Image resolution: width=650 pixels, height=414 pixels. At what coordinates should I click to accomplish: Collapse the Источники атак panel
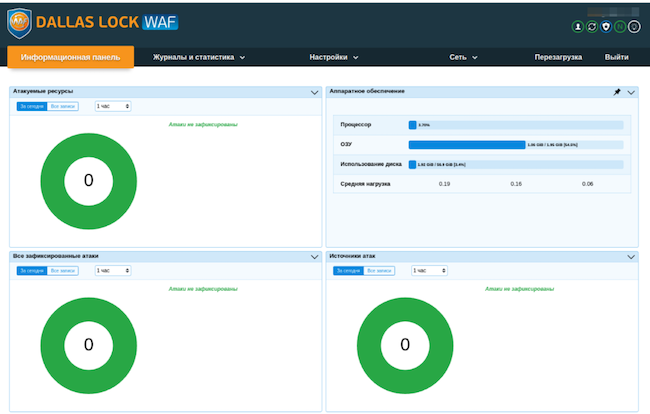click(631, 257)
